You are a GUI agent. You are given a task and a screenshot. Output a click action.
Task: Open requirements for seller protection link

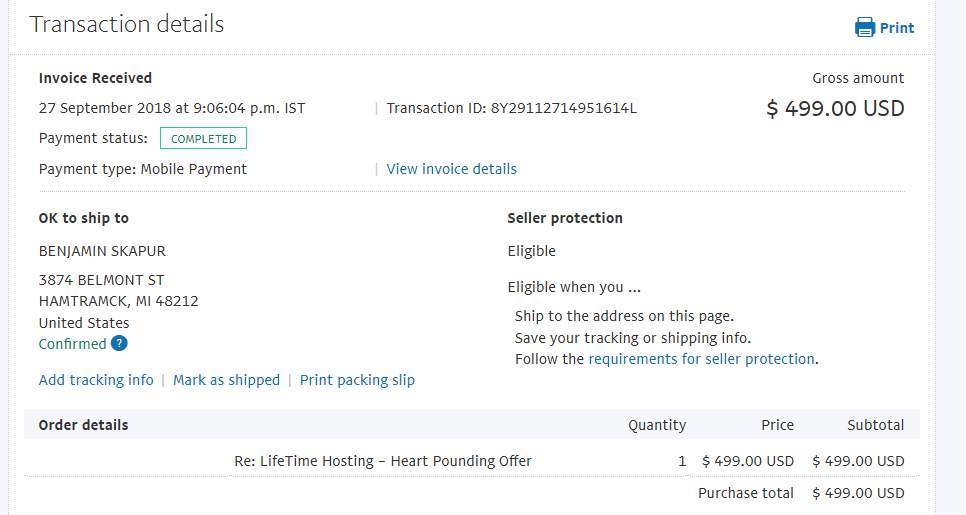701,359
